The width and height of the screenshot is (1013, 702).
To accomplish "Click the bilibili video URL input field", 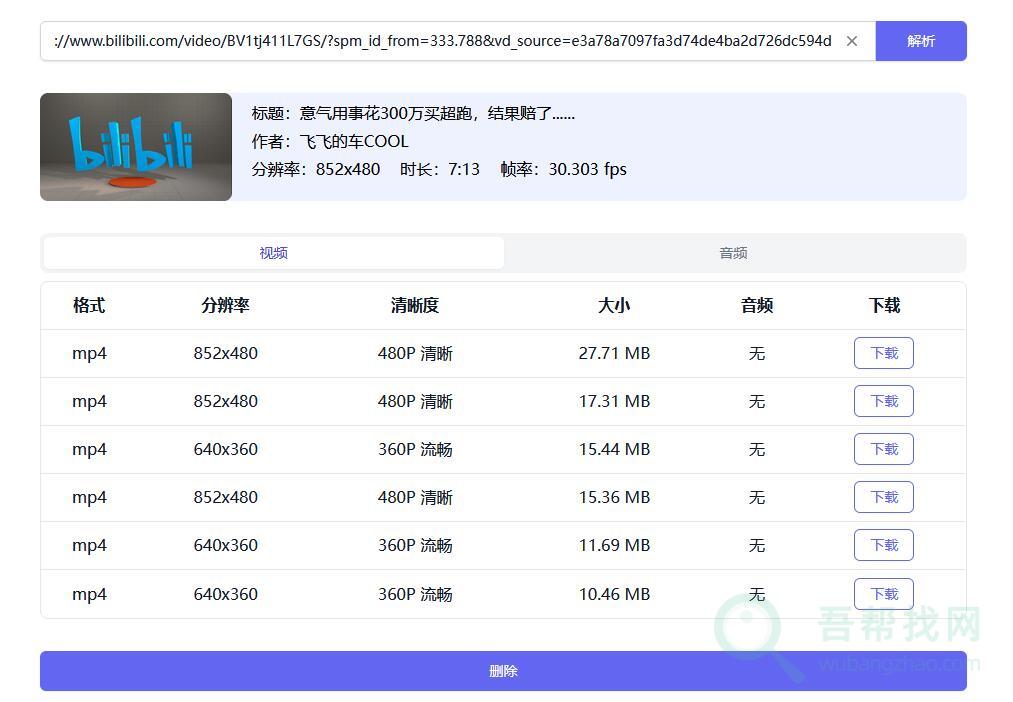I will pos(440,41).
